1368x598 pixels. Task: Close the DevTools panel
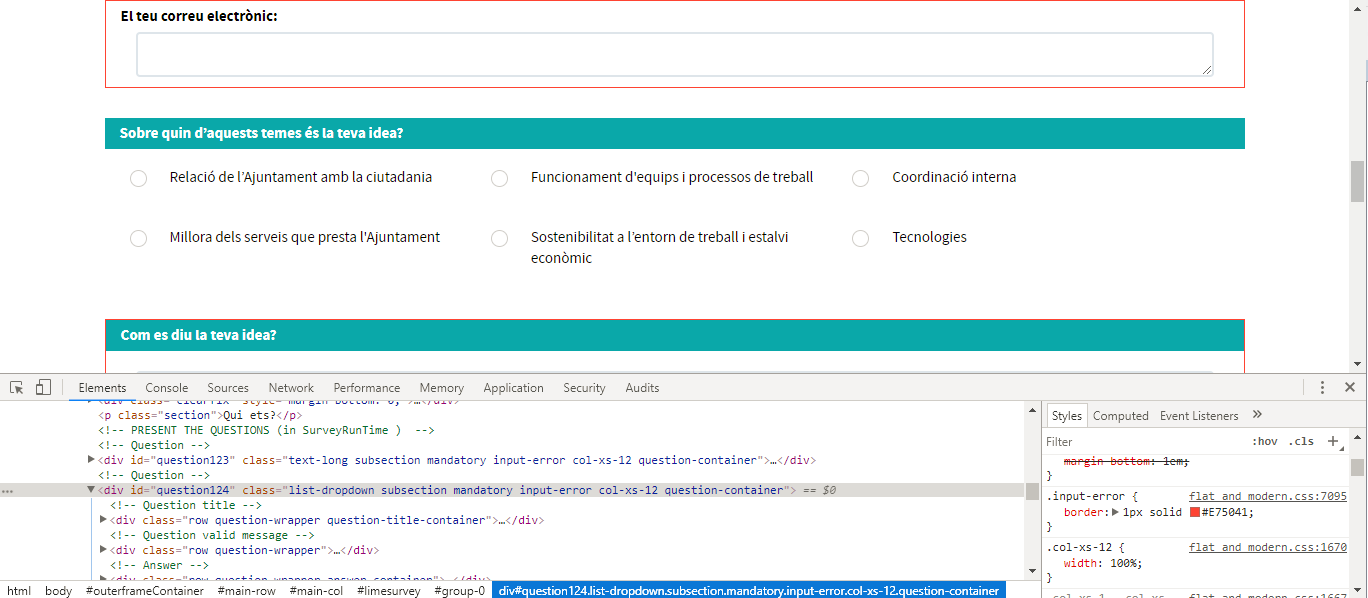point(1349,388)
